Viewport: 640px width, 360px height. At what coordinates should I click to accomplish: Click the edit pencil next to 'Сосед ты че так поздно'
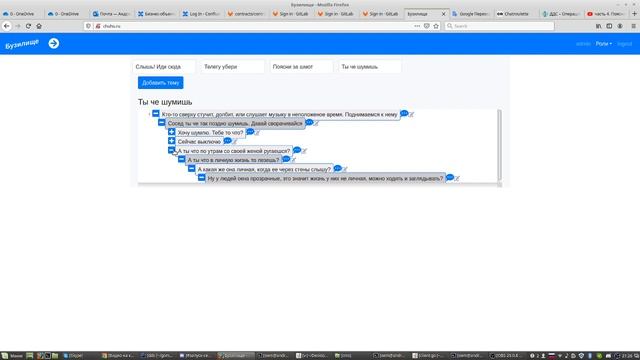coord(316,124)
